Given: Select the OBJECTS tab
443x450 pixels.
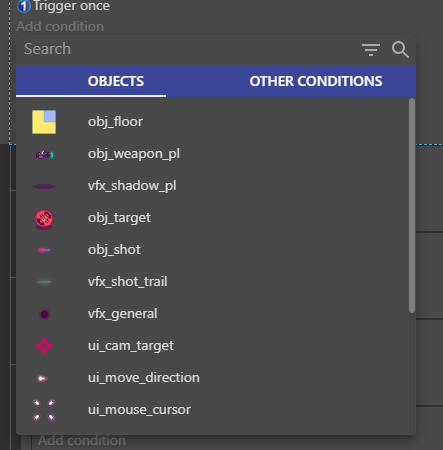Looking at the screenshot, I should [x=116, y=81].
